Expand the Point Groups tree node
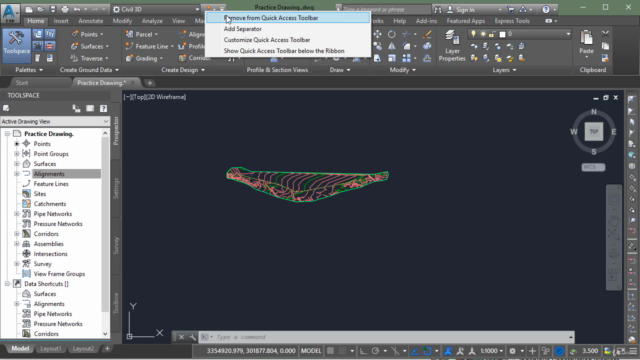The image size is (640, 360). click(x=17, y=154)
